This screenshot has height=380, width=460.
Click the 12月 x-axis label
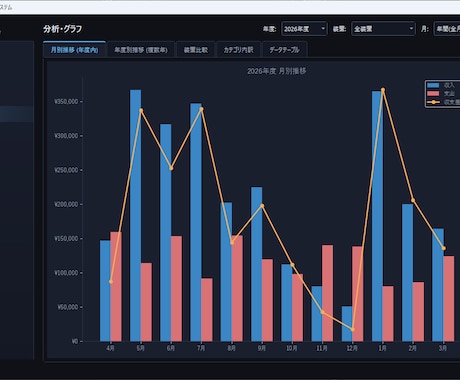[352, 348]
